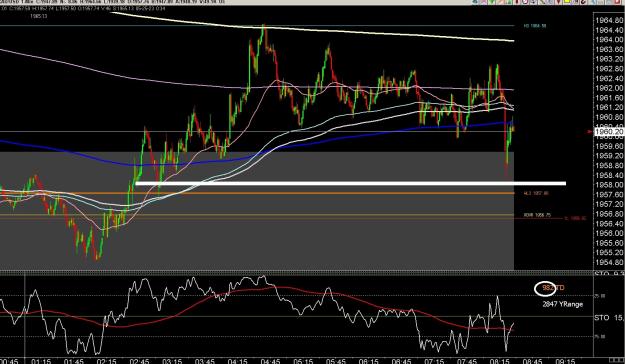Viewport: 625px width, 364px height.
Task: Click the 09:15 time axis label
Action: 564,361
